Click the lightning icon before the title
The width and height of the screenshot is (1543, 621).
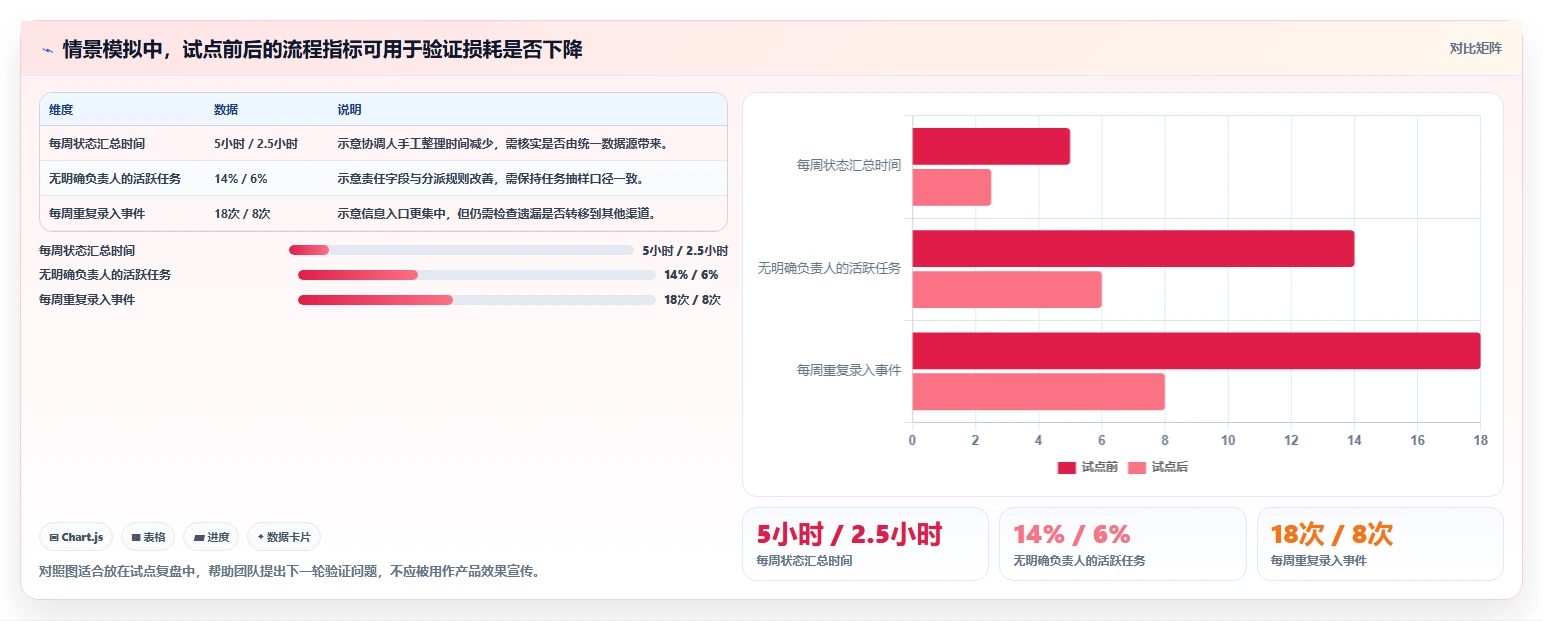(47, 50)
